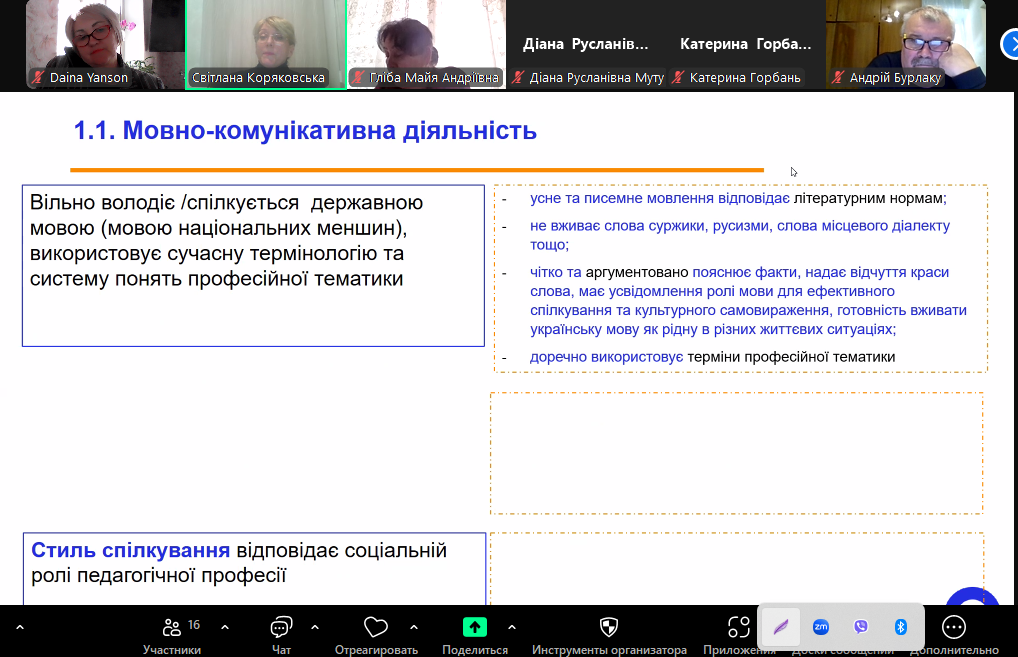The image size is (1018, 657).
Task: Open Инструменты организатора shield icon
Action: click(x=608, y=628)
